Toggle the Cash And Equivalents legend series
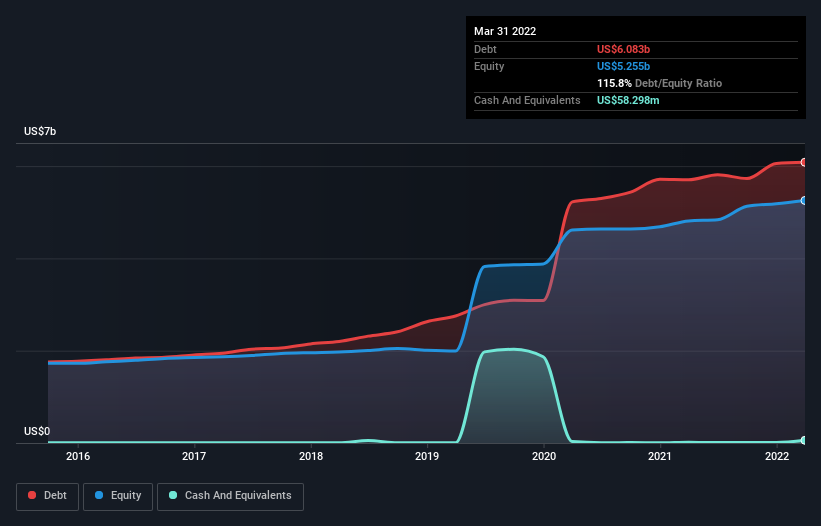Screen dimensions: 821x526 coord(230,496)
